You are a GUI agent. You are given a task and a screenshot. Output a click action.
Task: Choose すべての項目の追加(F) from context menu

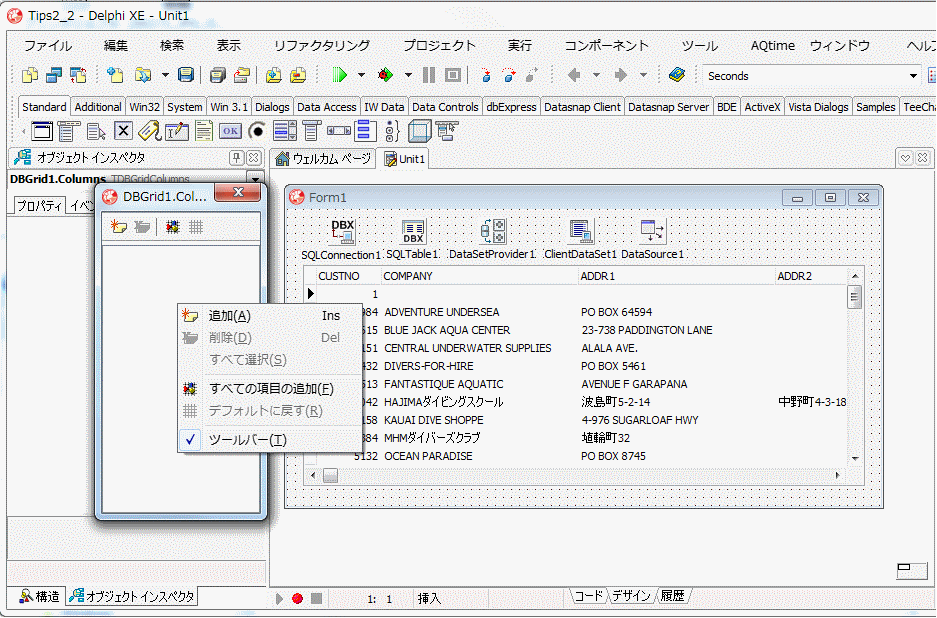[271, 388]
